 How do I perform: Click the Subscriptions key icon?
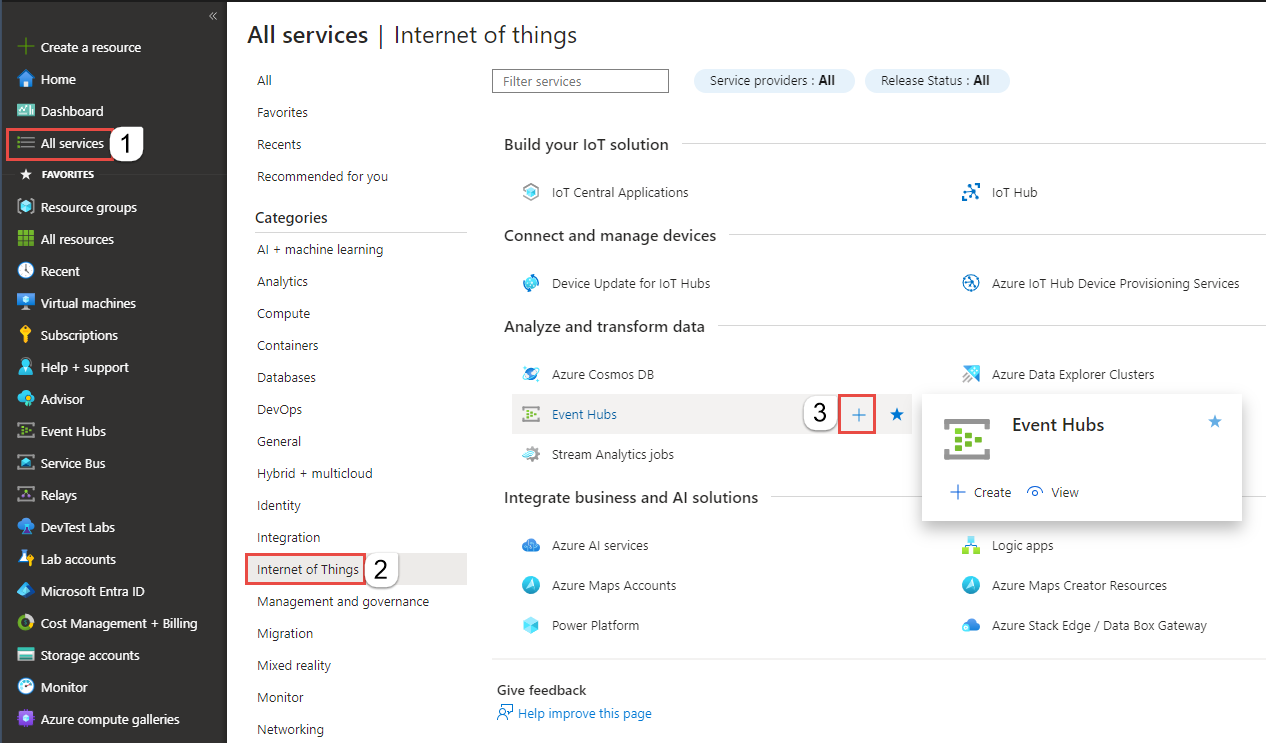(26, 335)
